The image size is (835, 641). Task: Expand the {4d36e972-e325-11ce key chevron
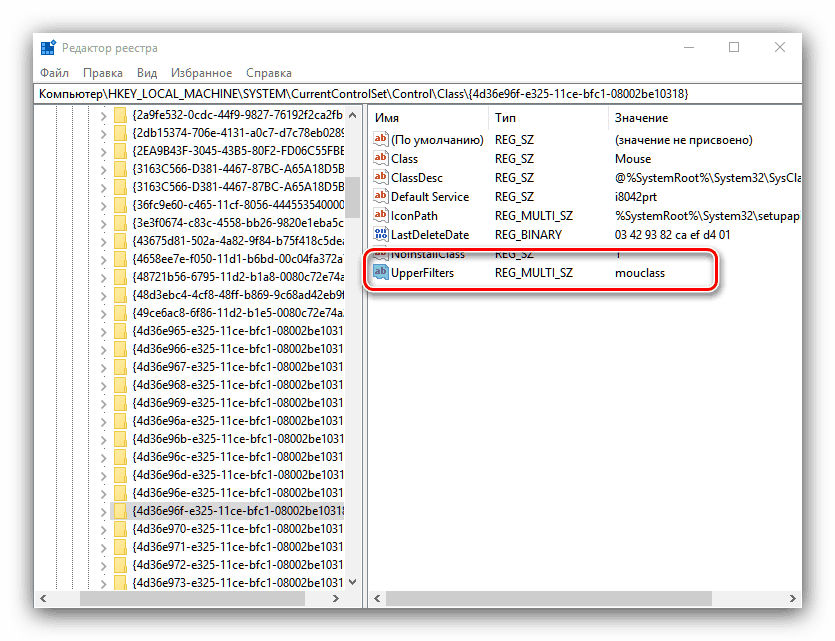pos(103,566)
